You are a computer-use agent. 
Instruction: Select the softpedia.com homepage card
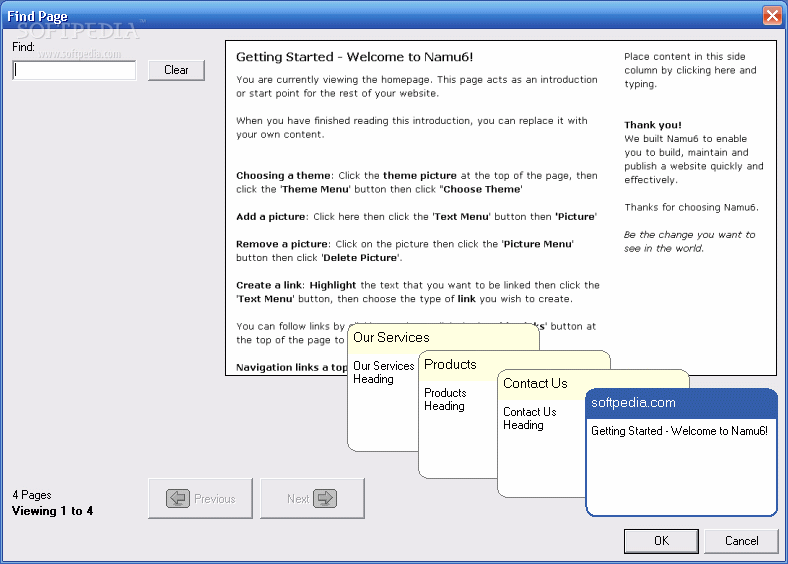pos(681,452)
